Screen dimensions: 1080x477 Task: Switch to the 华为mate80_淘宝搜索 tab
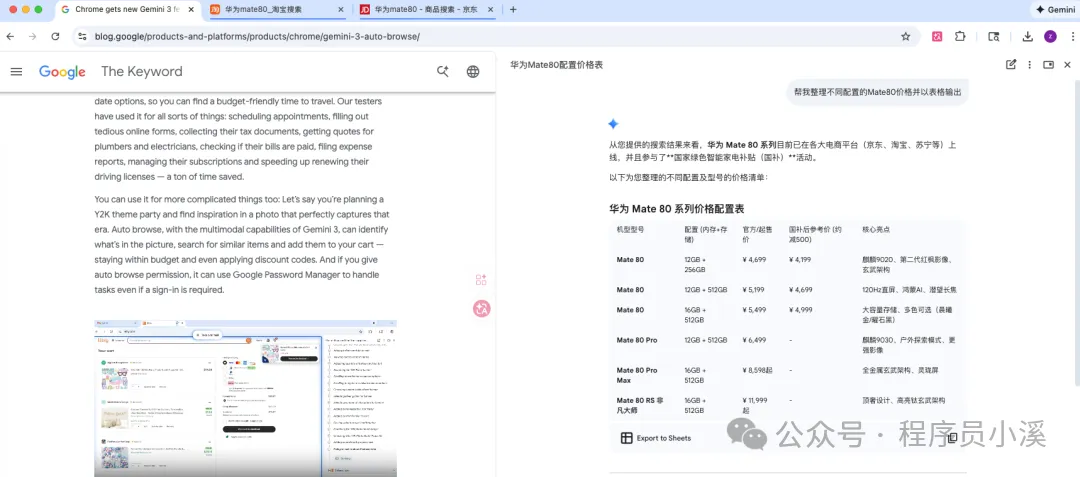275,10
